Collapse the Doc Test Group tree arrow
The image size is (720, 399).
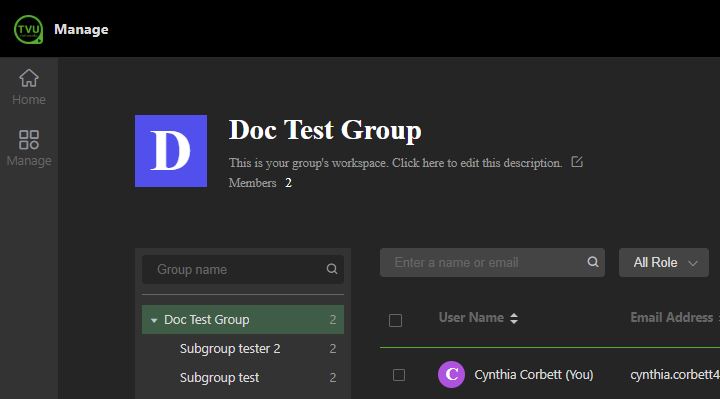pyautogui.click(x=154, y=320)
